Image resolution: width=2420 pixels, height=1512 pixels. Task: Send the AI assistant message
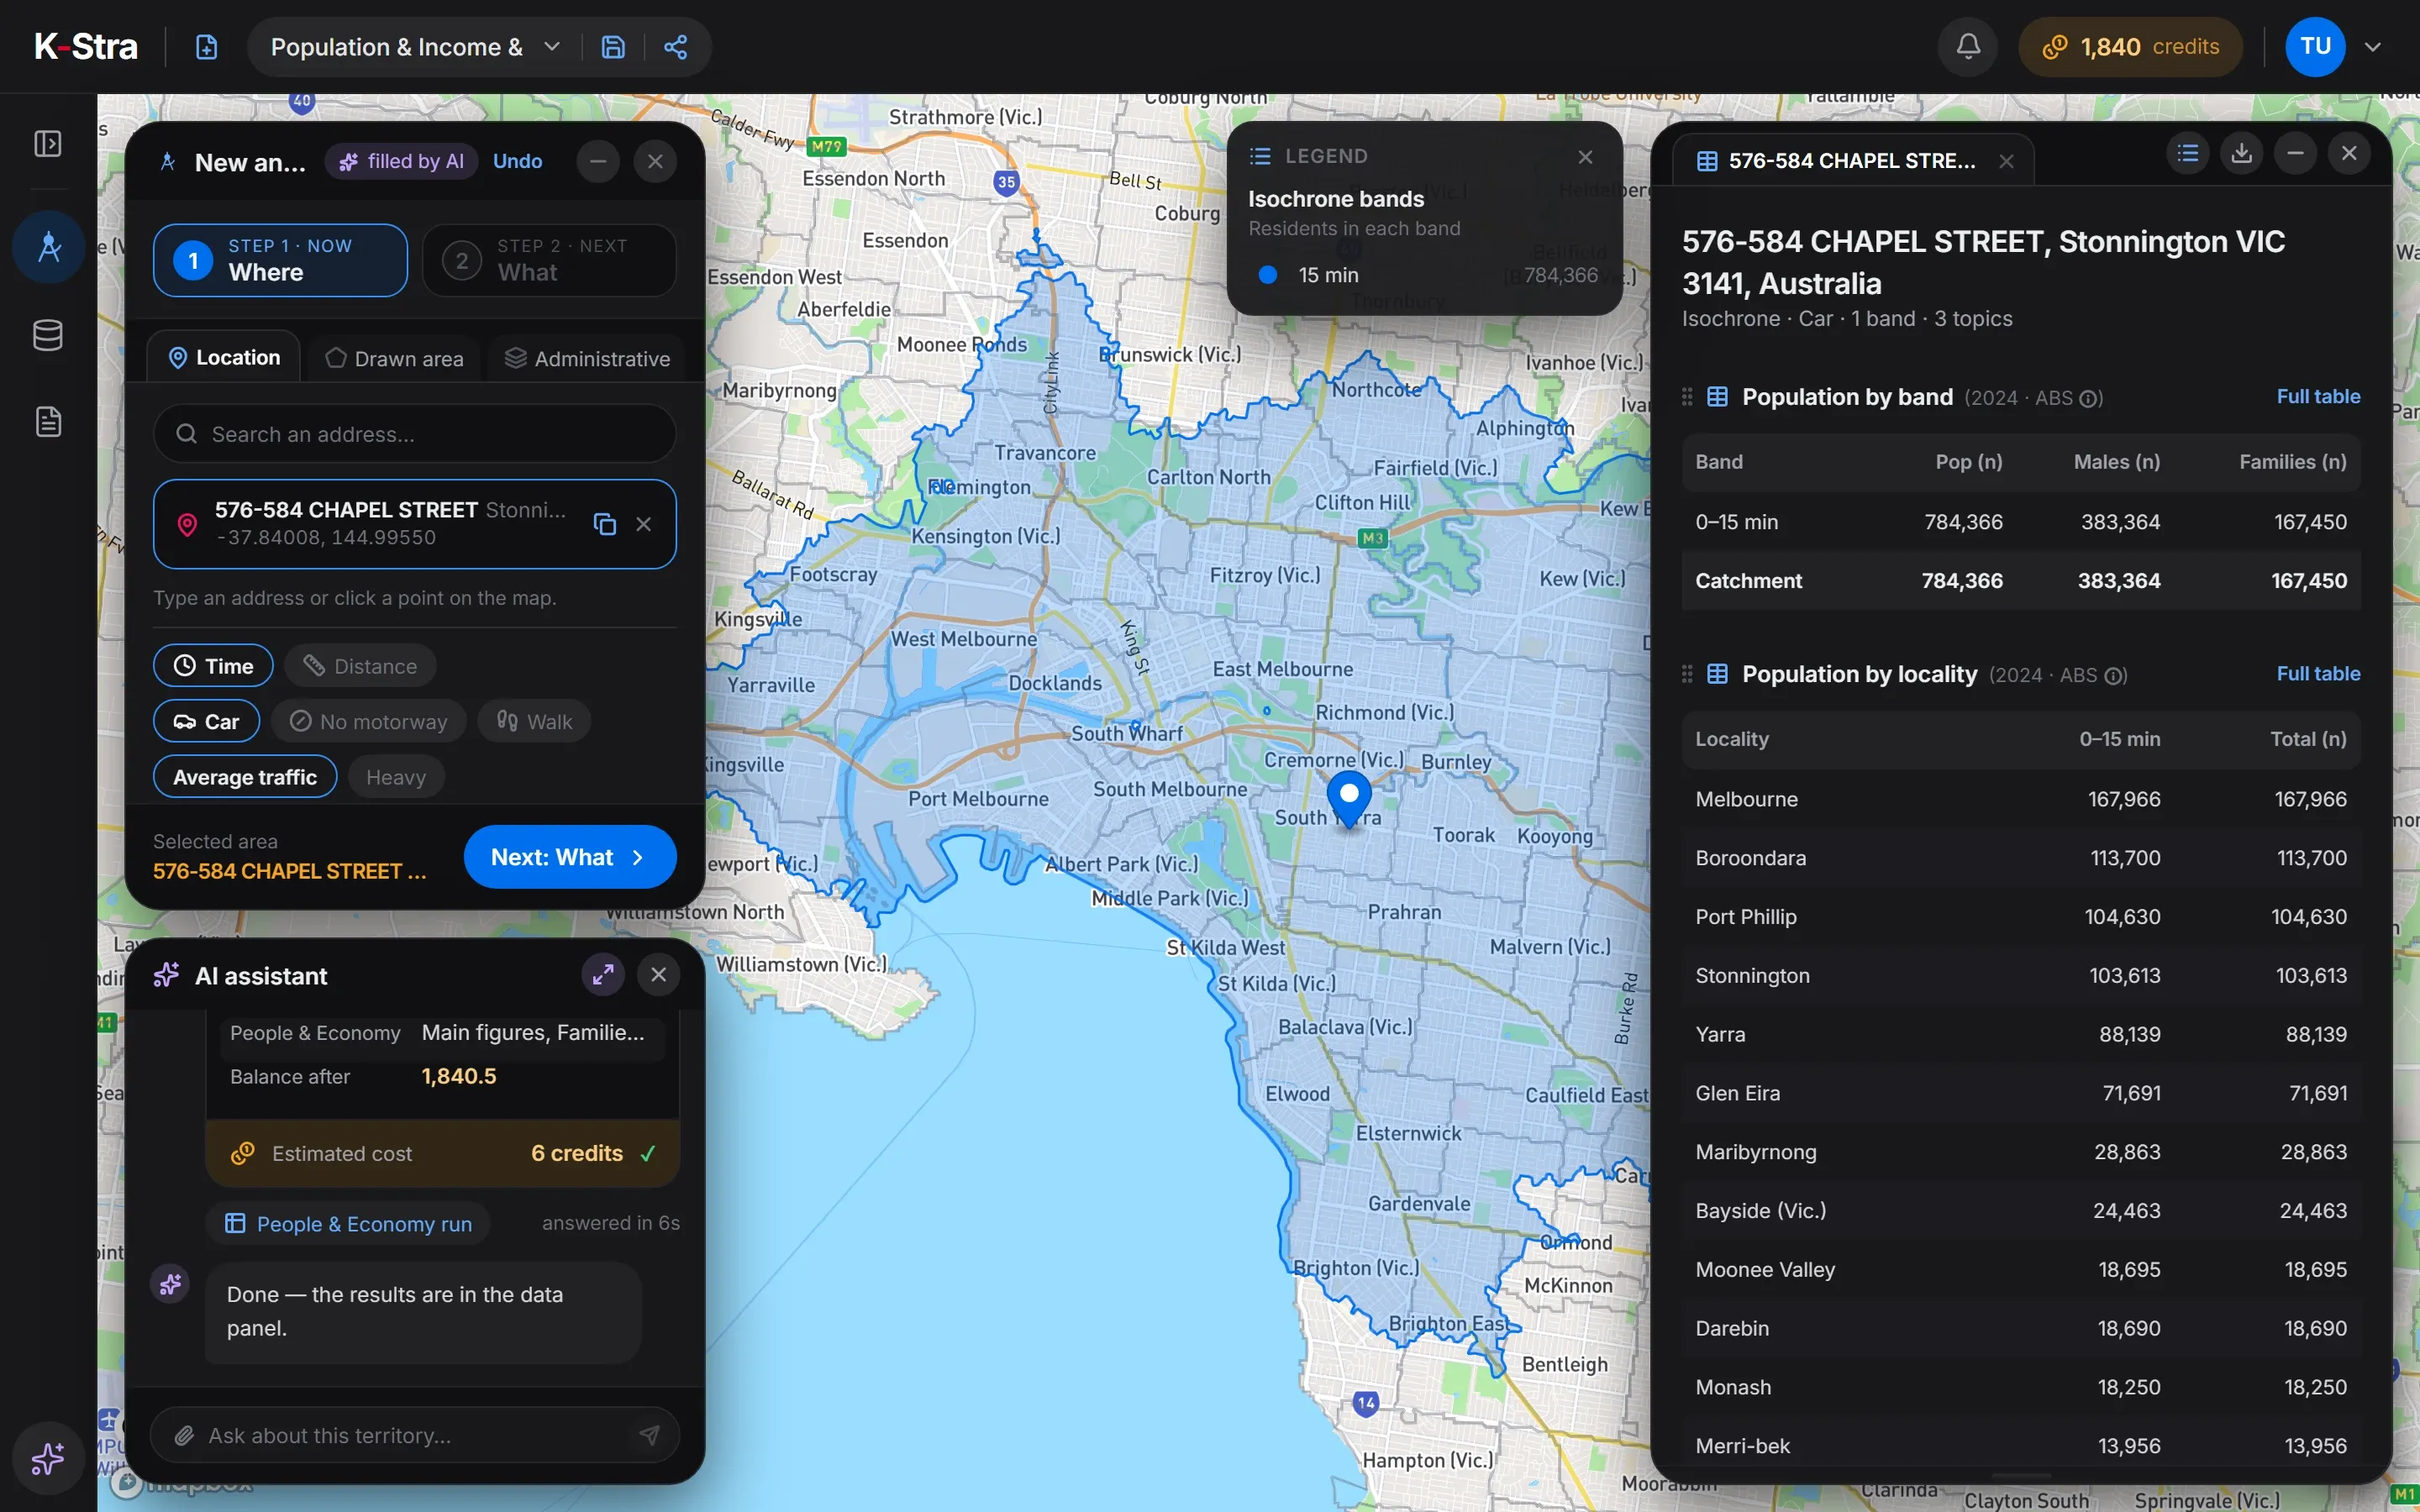[650, 1435]
